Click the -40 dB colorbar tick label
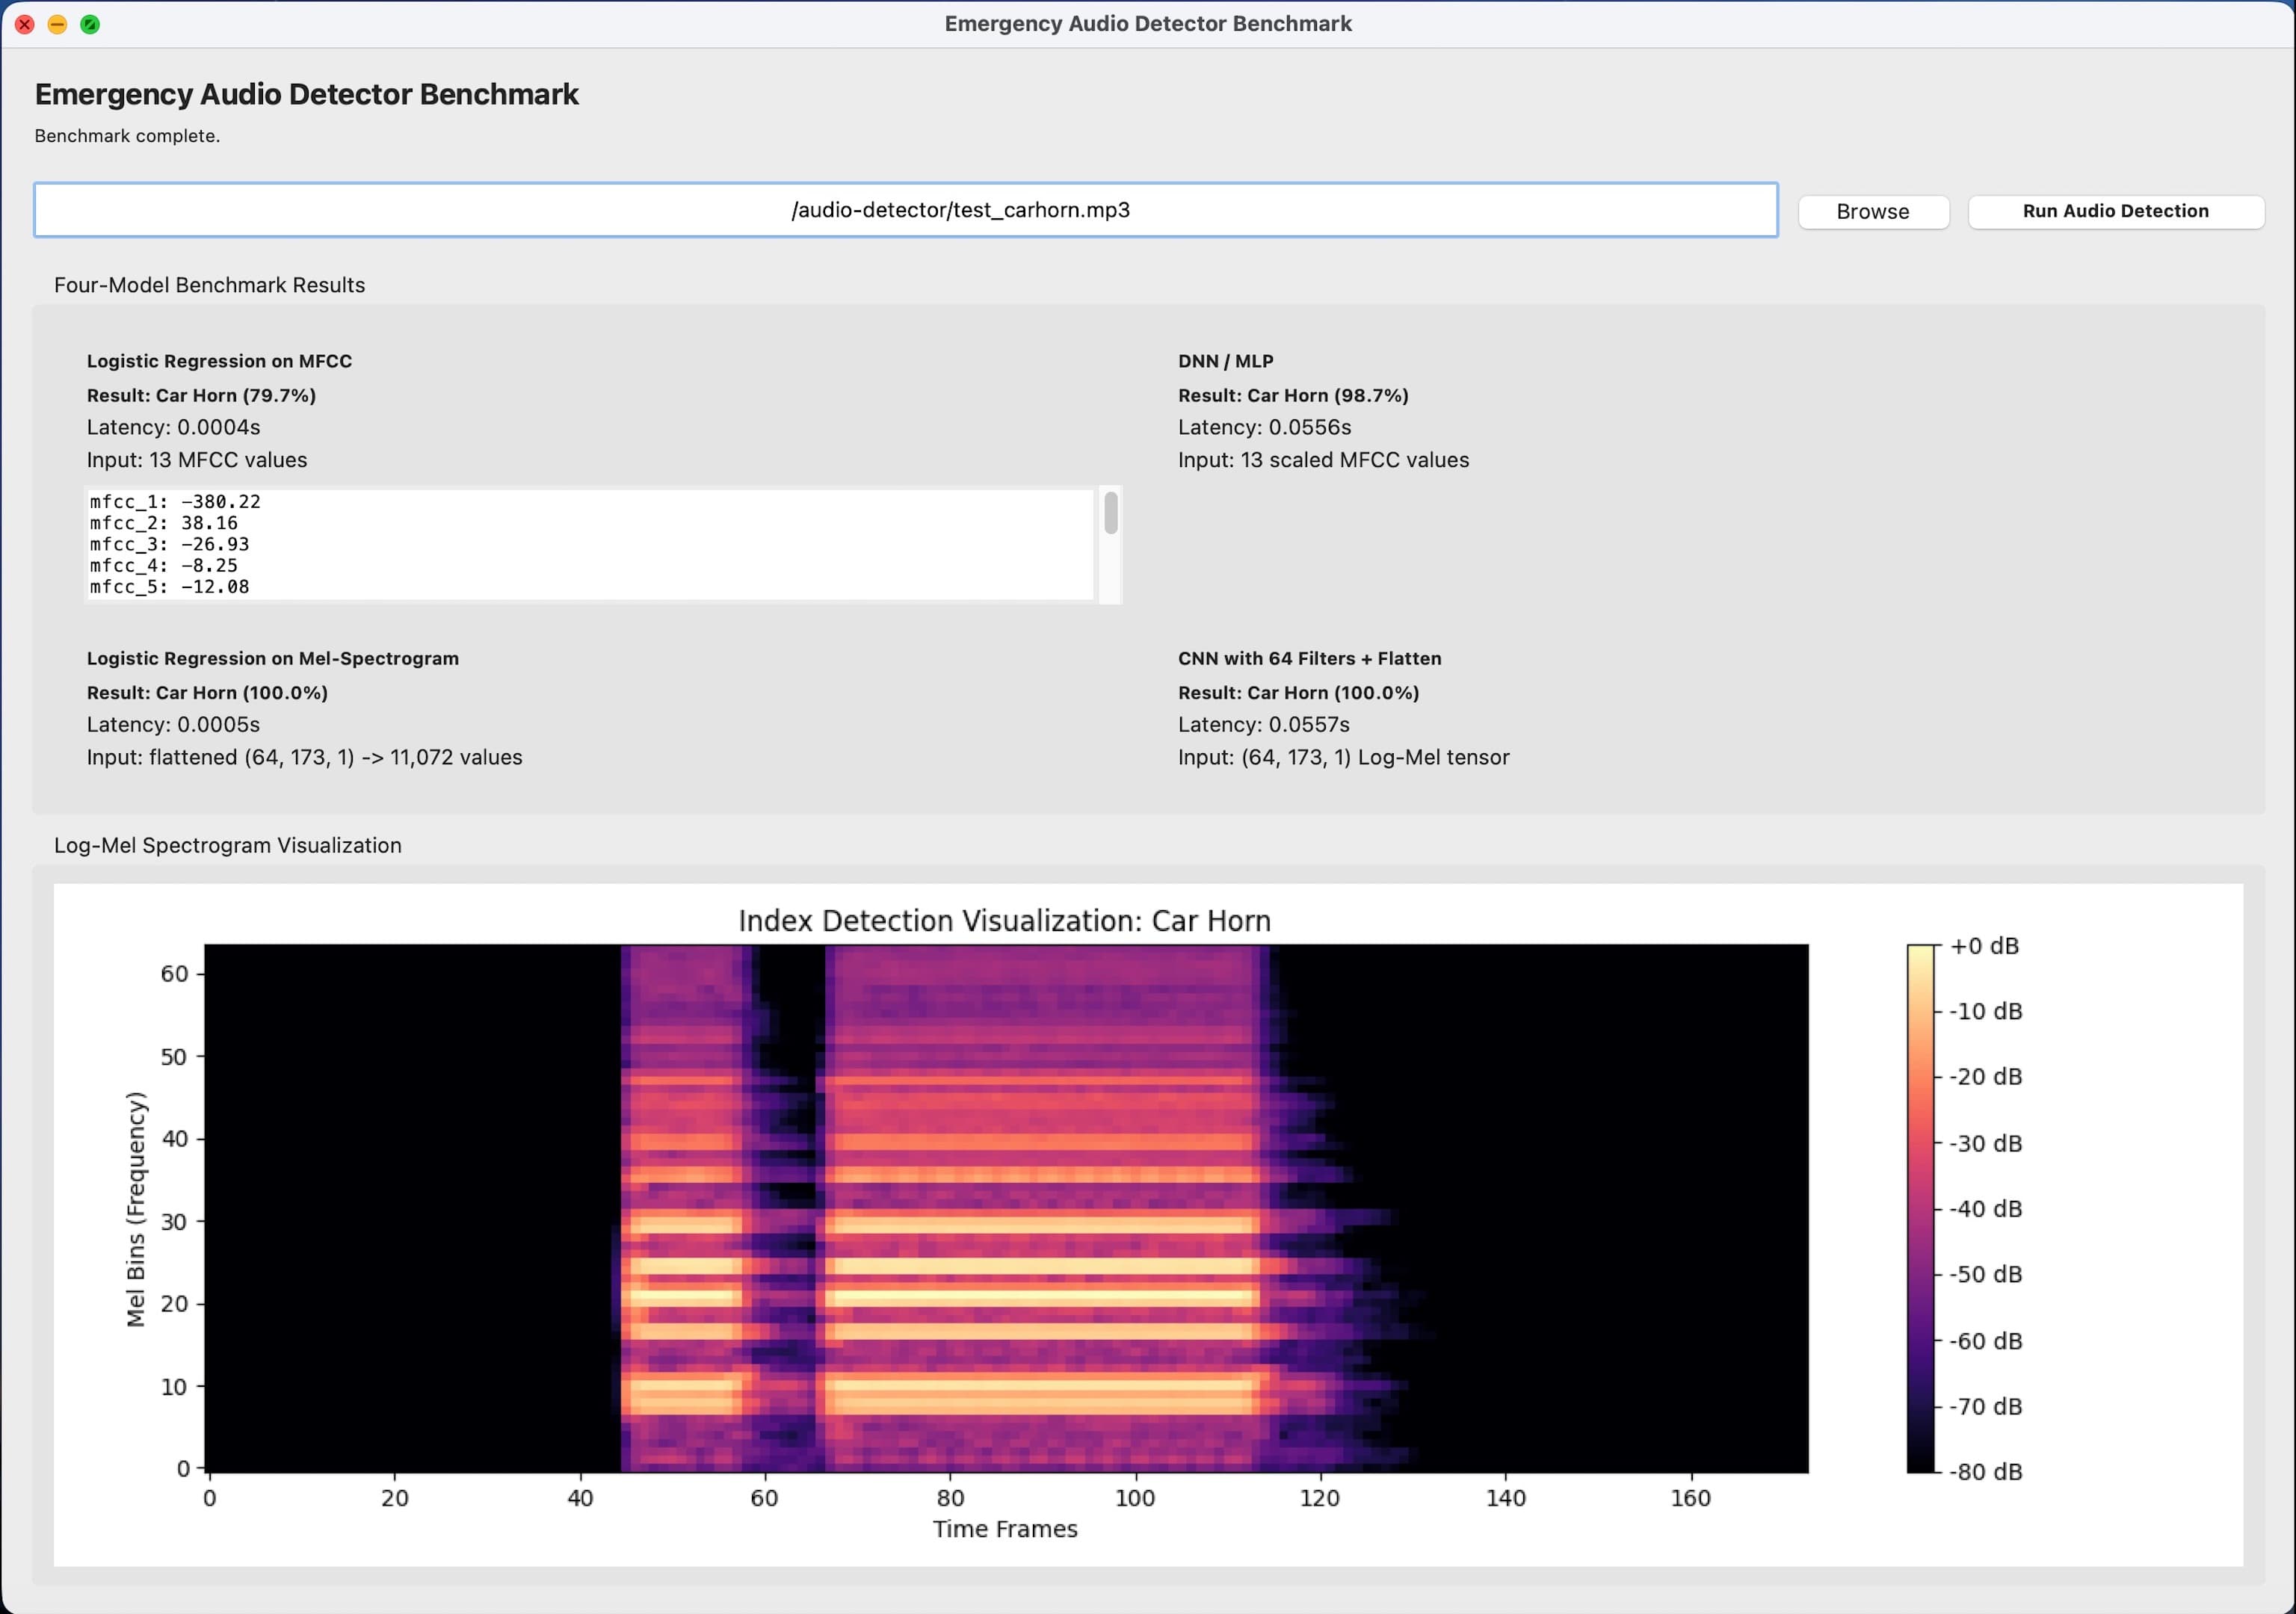 click(1985, 1209)
